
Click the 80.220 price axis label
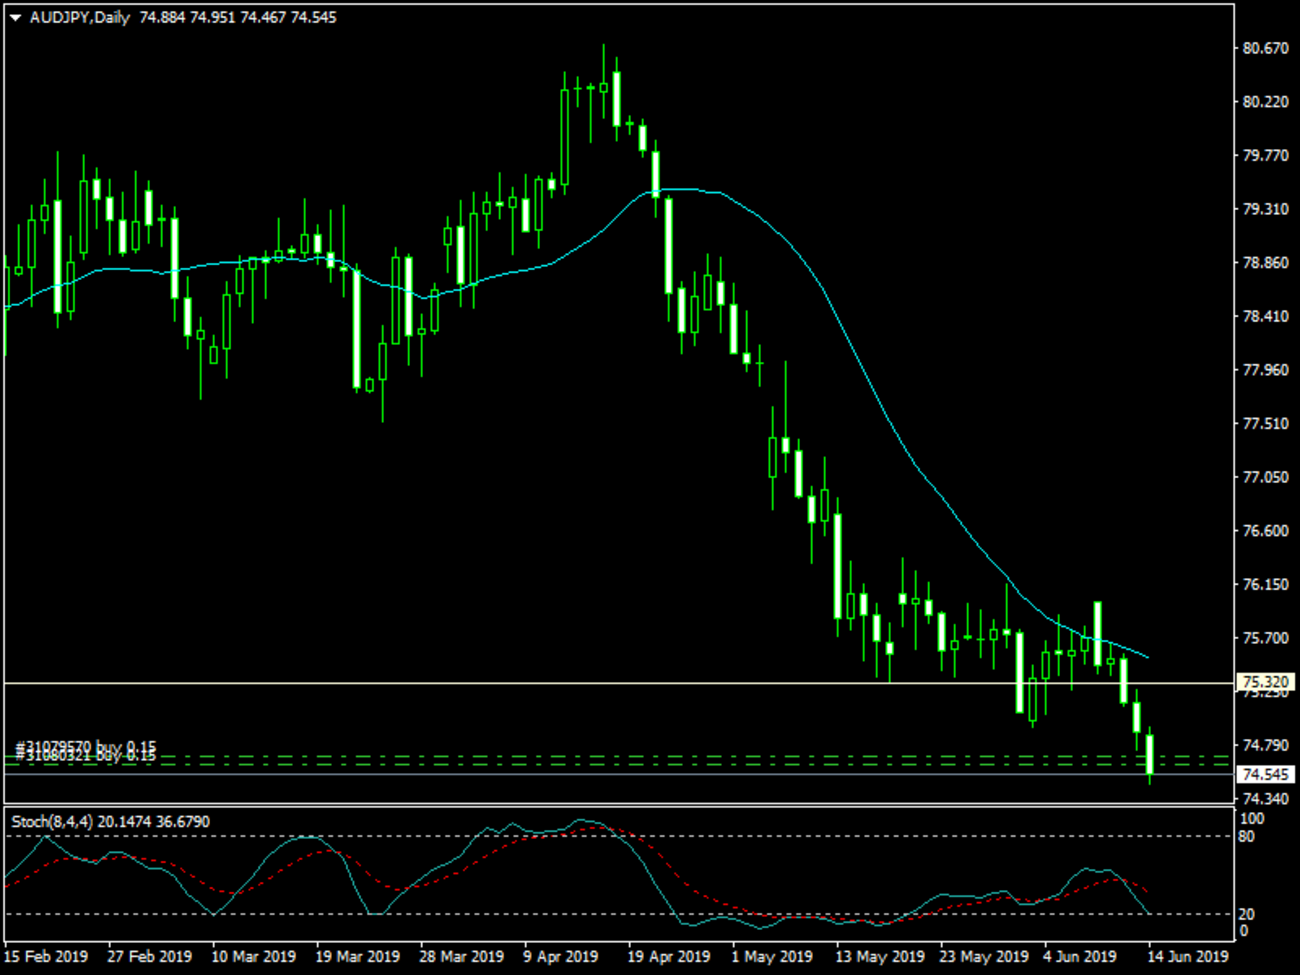1265,102
